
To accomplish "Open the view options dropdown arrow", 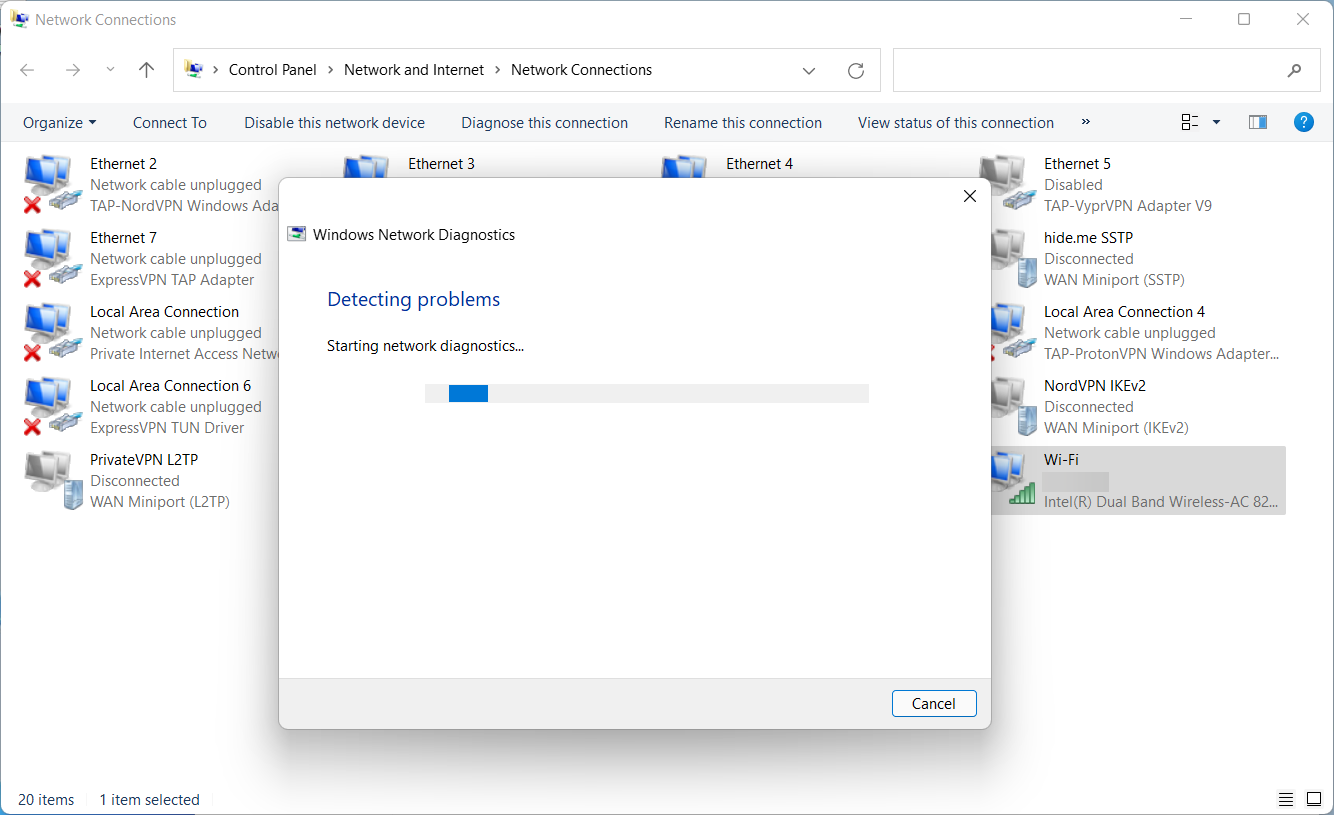I will pyautogui.click(x=1216, y=122).
